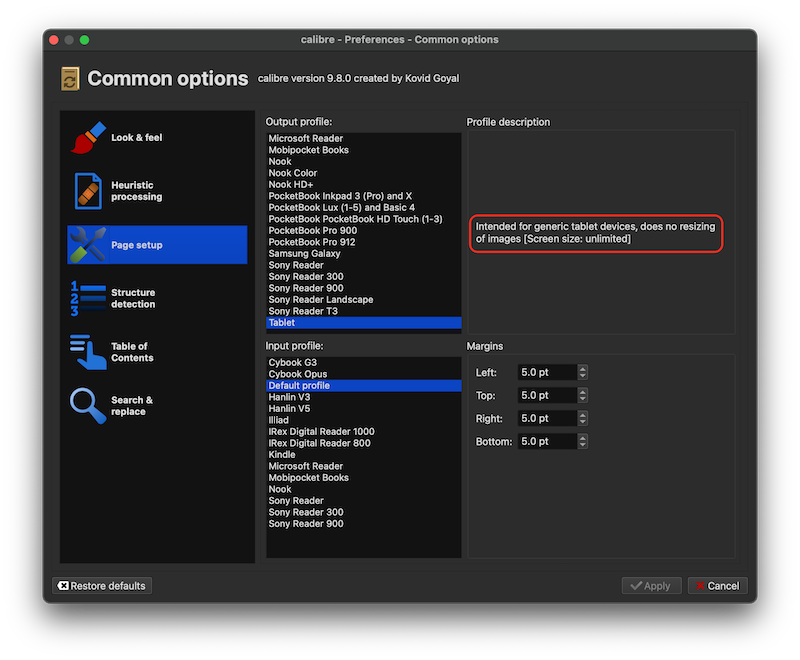Select PocketBook Pro 912 profile
The image size is (800, 660).
364,242
